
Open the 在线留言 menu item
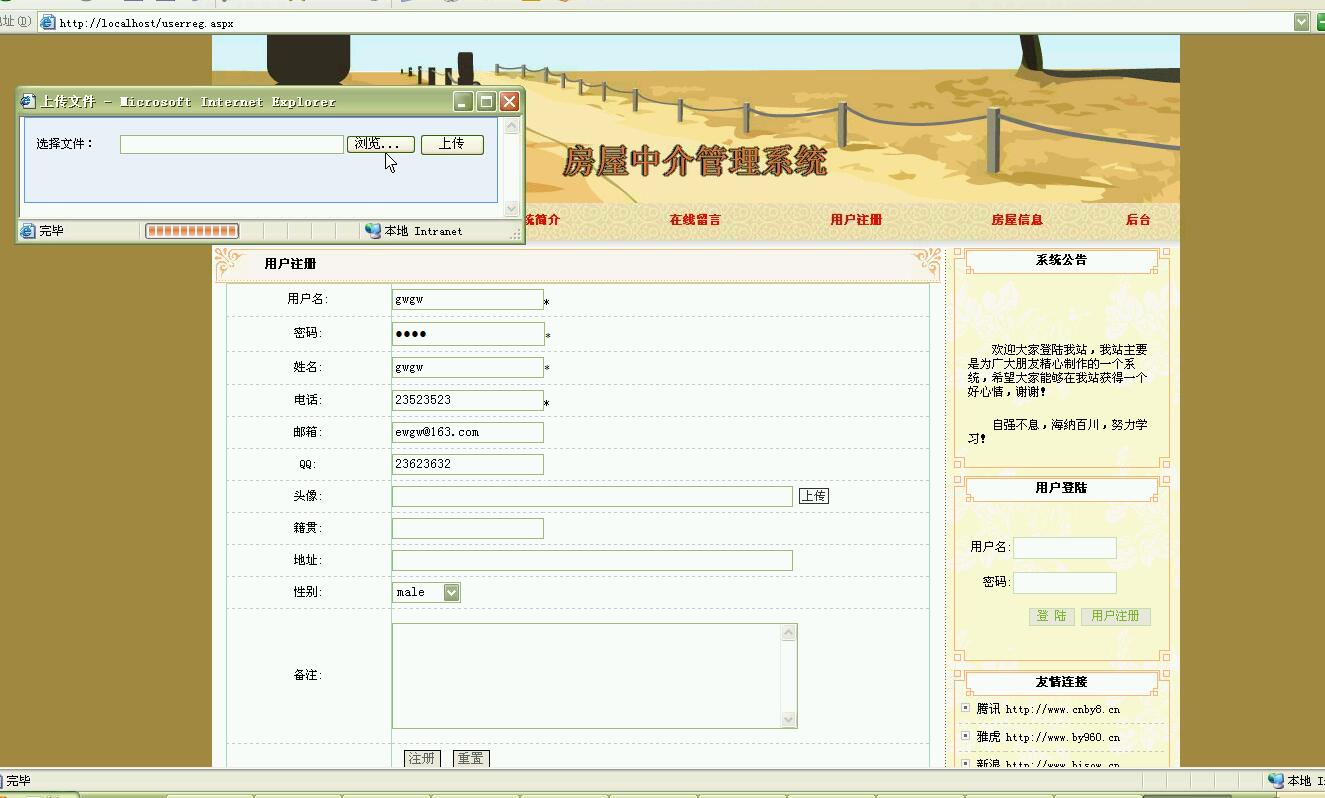tap(695, 220)
